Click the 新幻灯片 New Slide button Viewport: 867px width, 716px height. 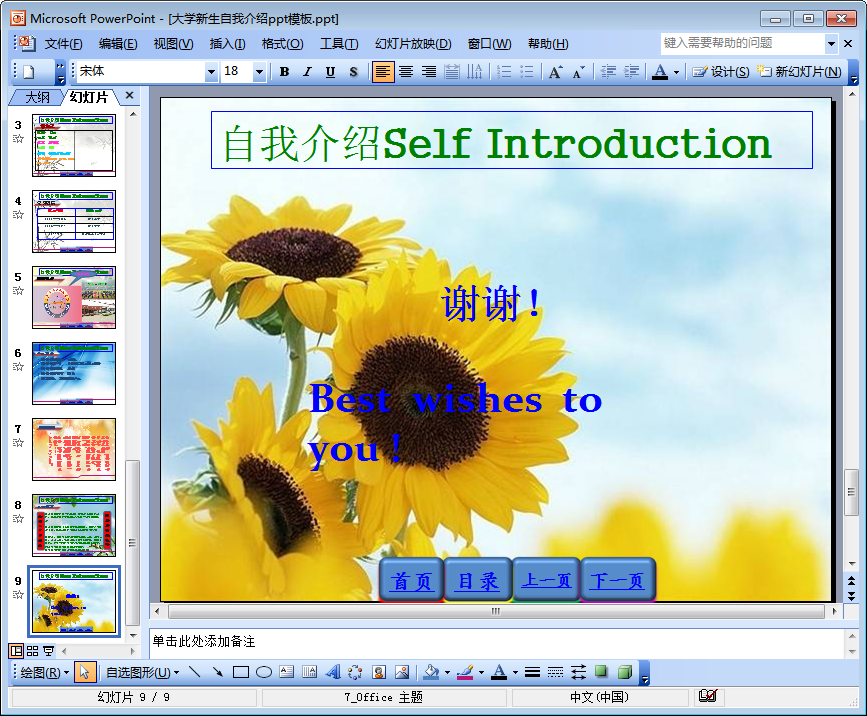(800, 72)
